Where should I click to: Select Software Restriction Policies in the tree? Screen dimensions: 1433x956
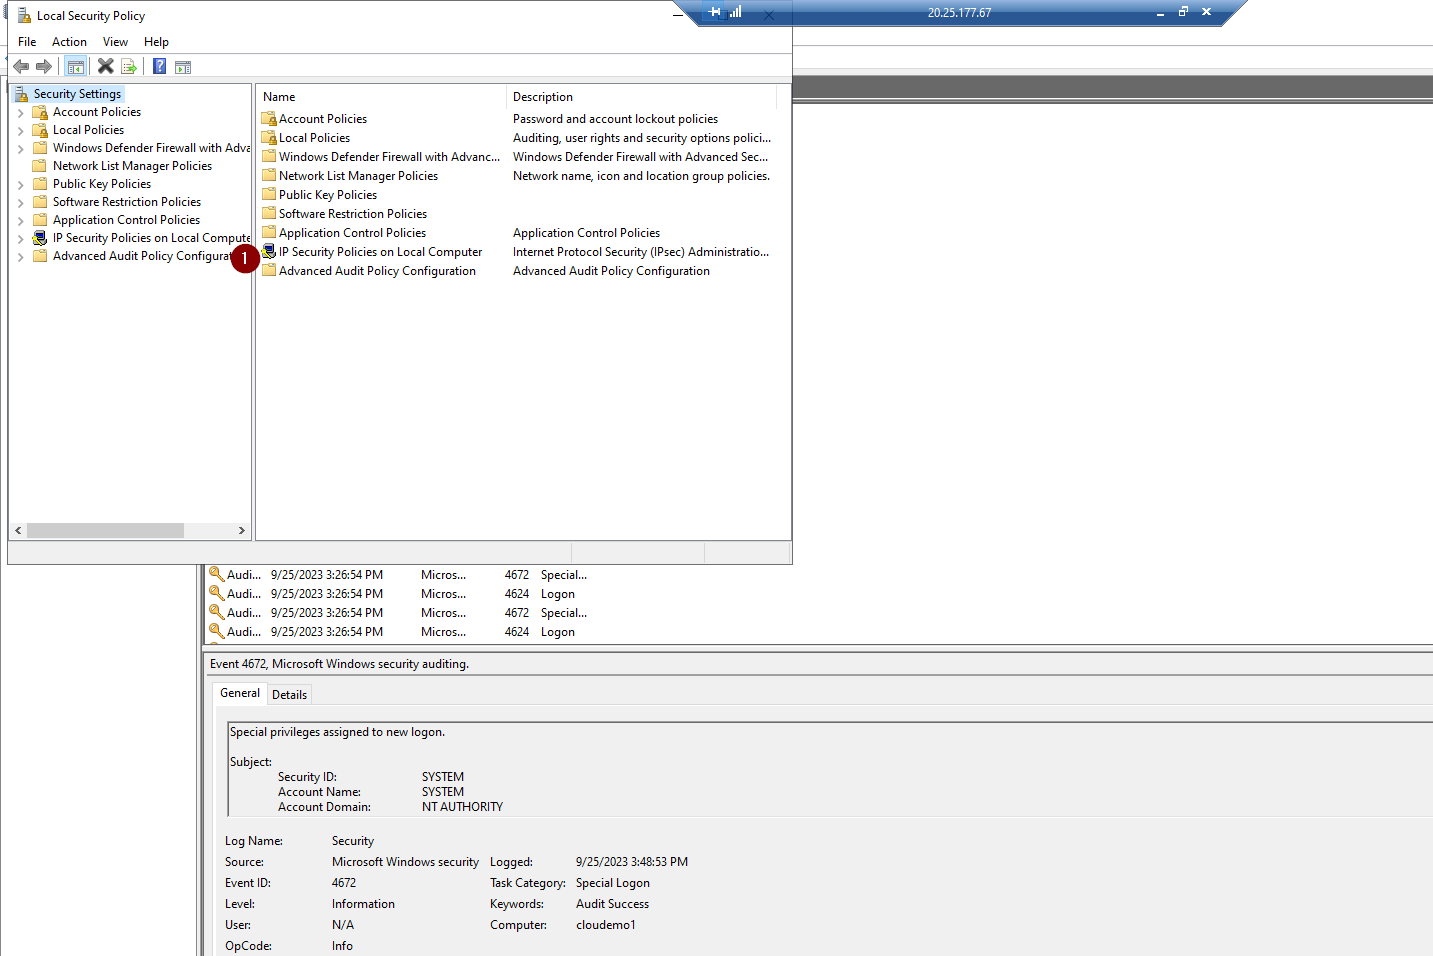click(127, 202)
